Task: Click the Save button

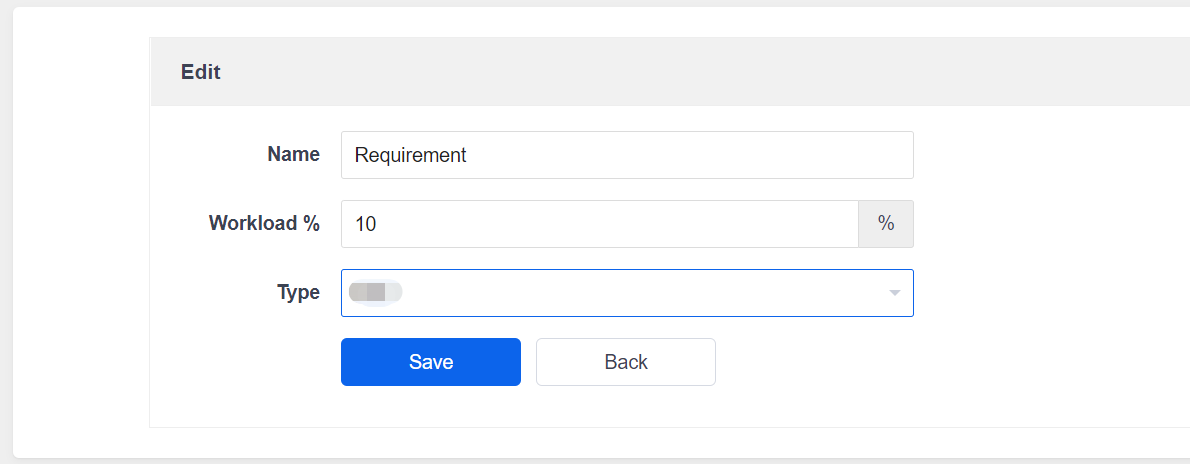Action: click(x=431, y=362)
